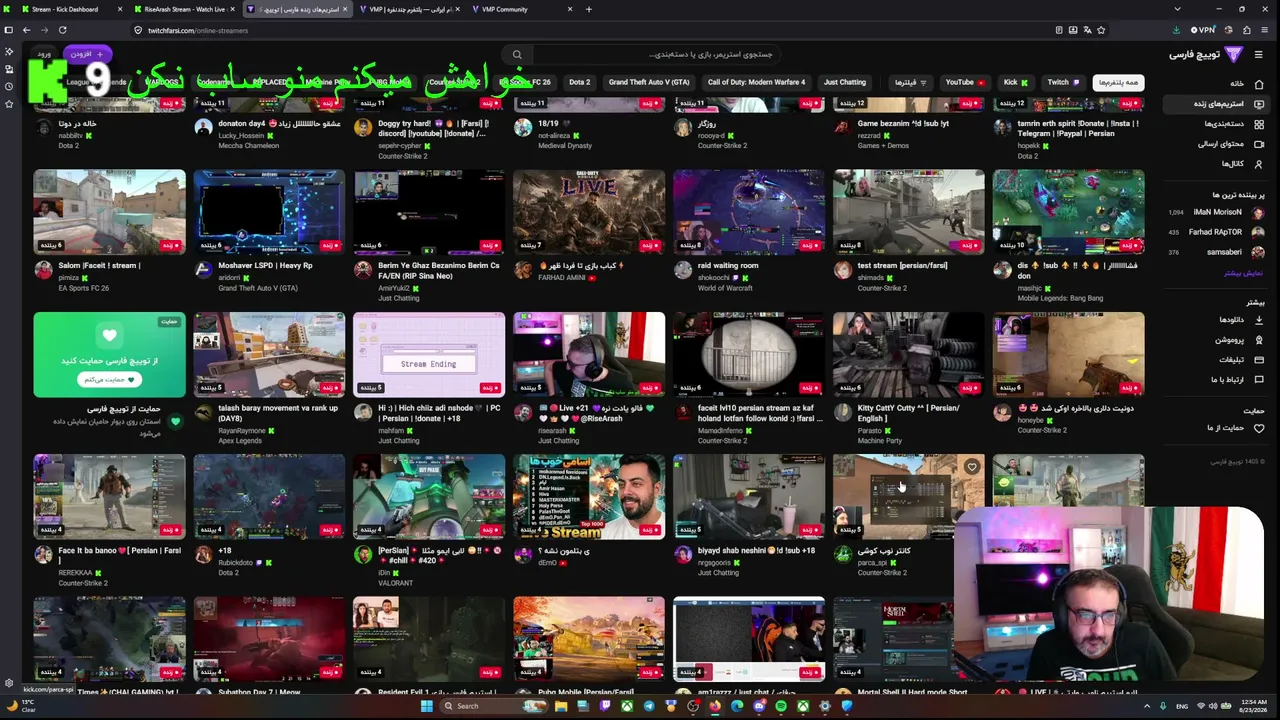Open the test stream thumbnail by shimads
1280x720 pixels.
[909, 212]
